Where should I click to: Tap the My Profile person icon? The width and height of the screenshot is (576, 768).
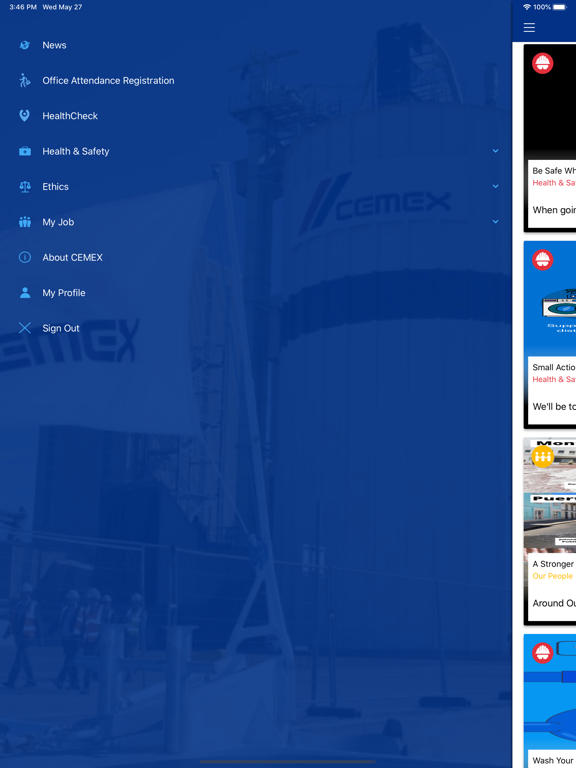24,292
